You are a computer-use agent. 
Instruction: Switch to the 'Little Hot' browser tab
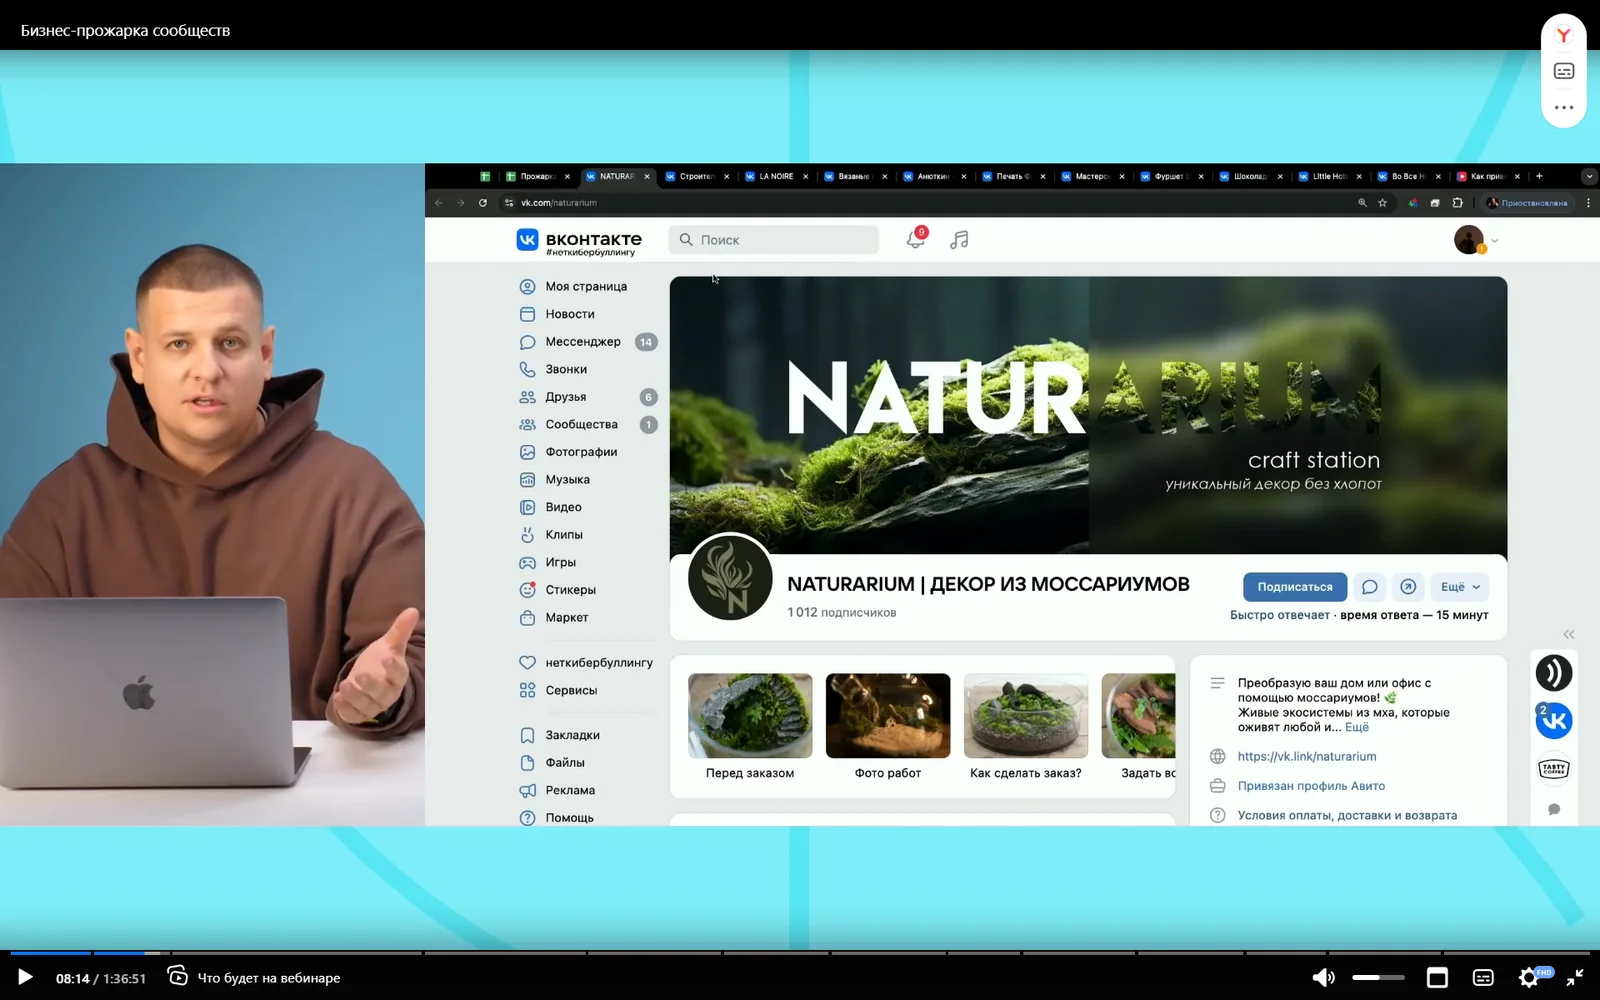(x=1330, y=176)
